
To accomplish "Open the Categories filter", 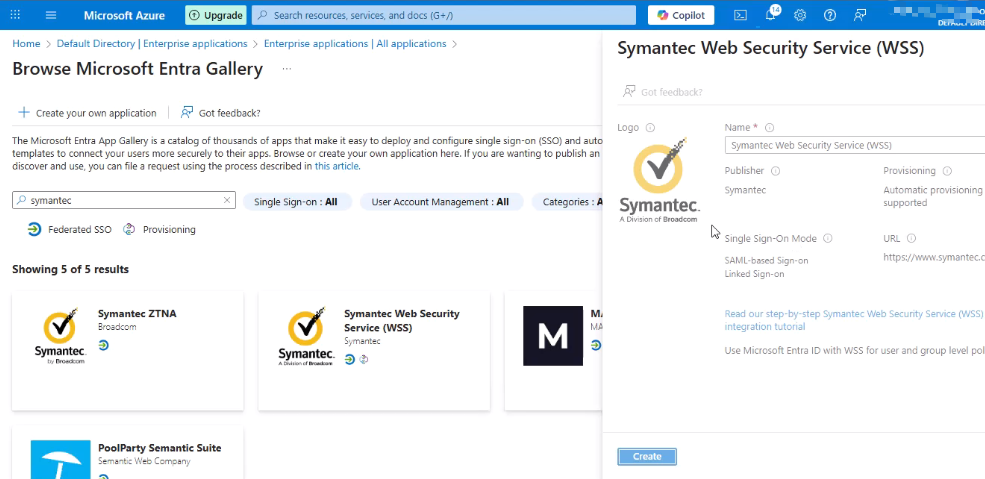I will (x=567, y=202).
